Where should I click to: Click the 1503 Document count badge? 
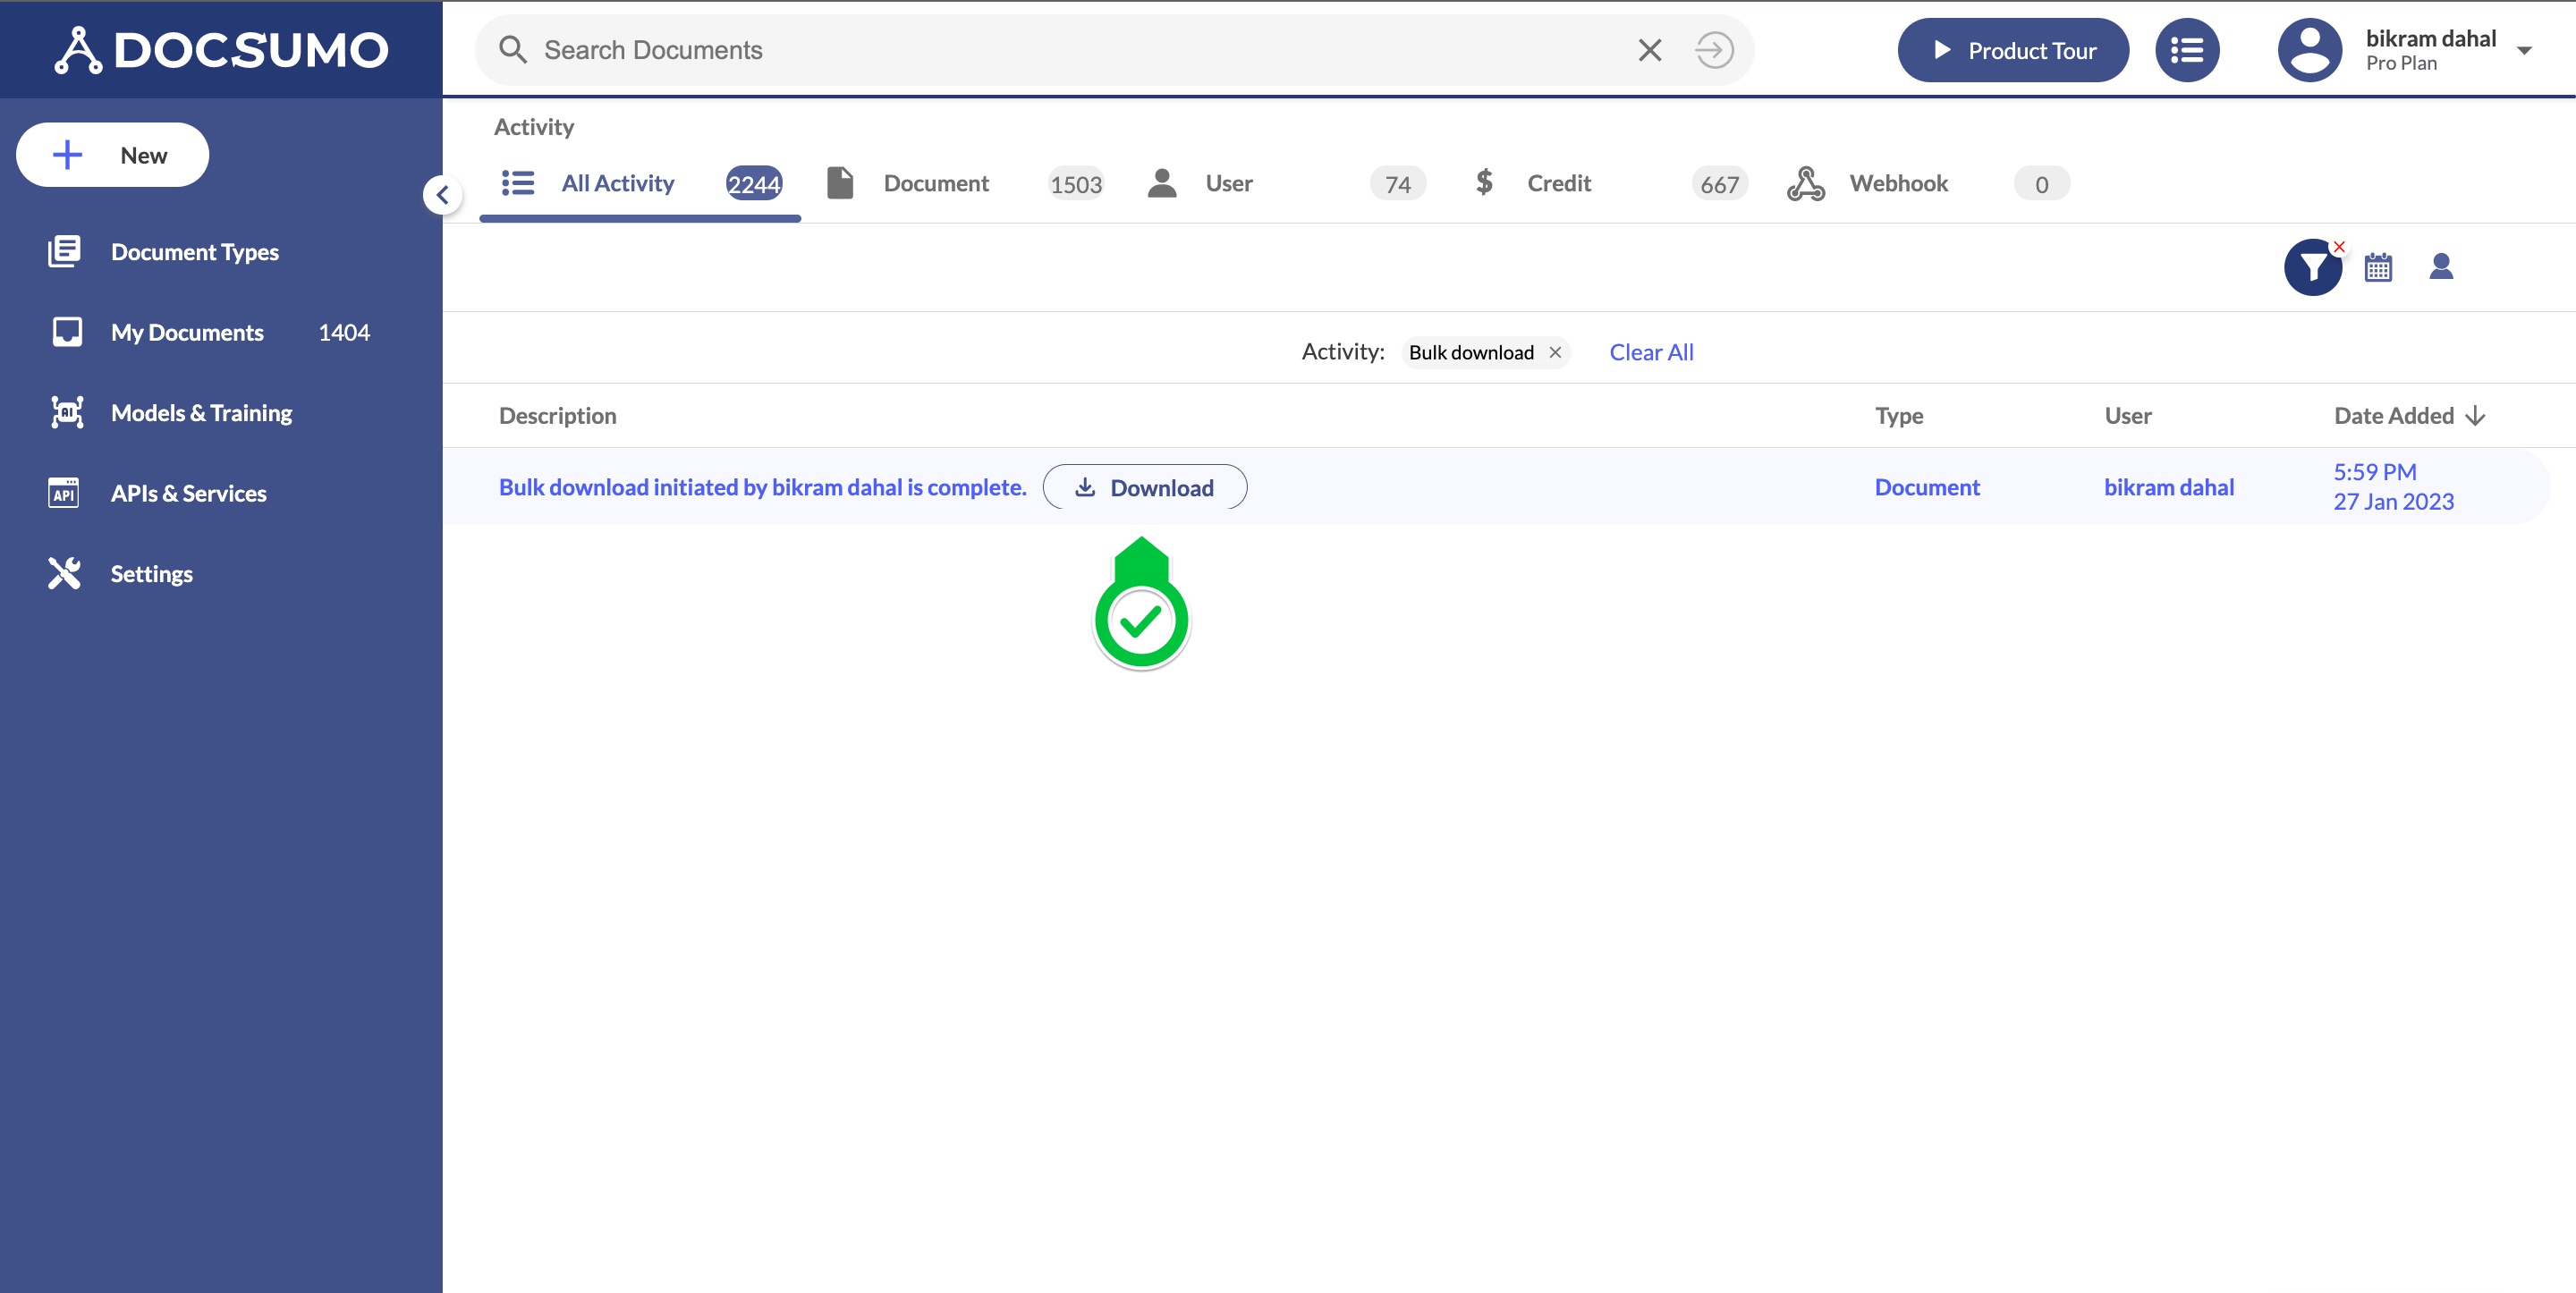(1075, 184)
